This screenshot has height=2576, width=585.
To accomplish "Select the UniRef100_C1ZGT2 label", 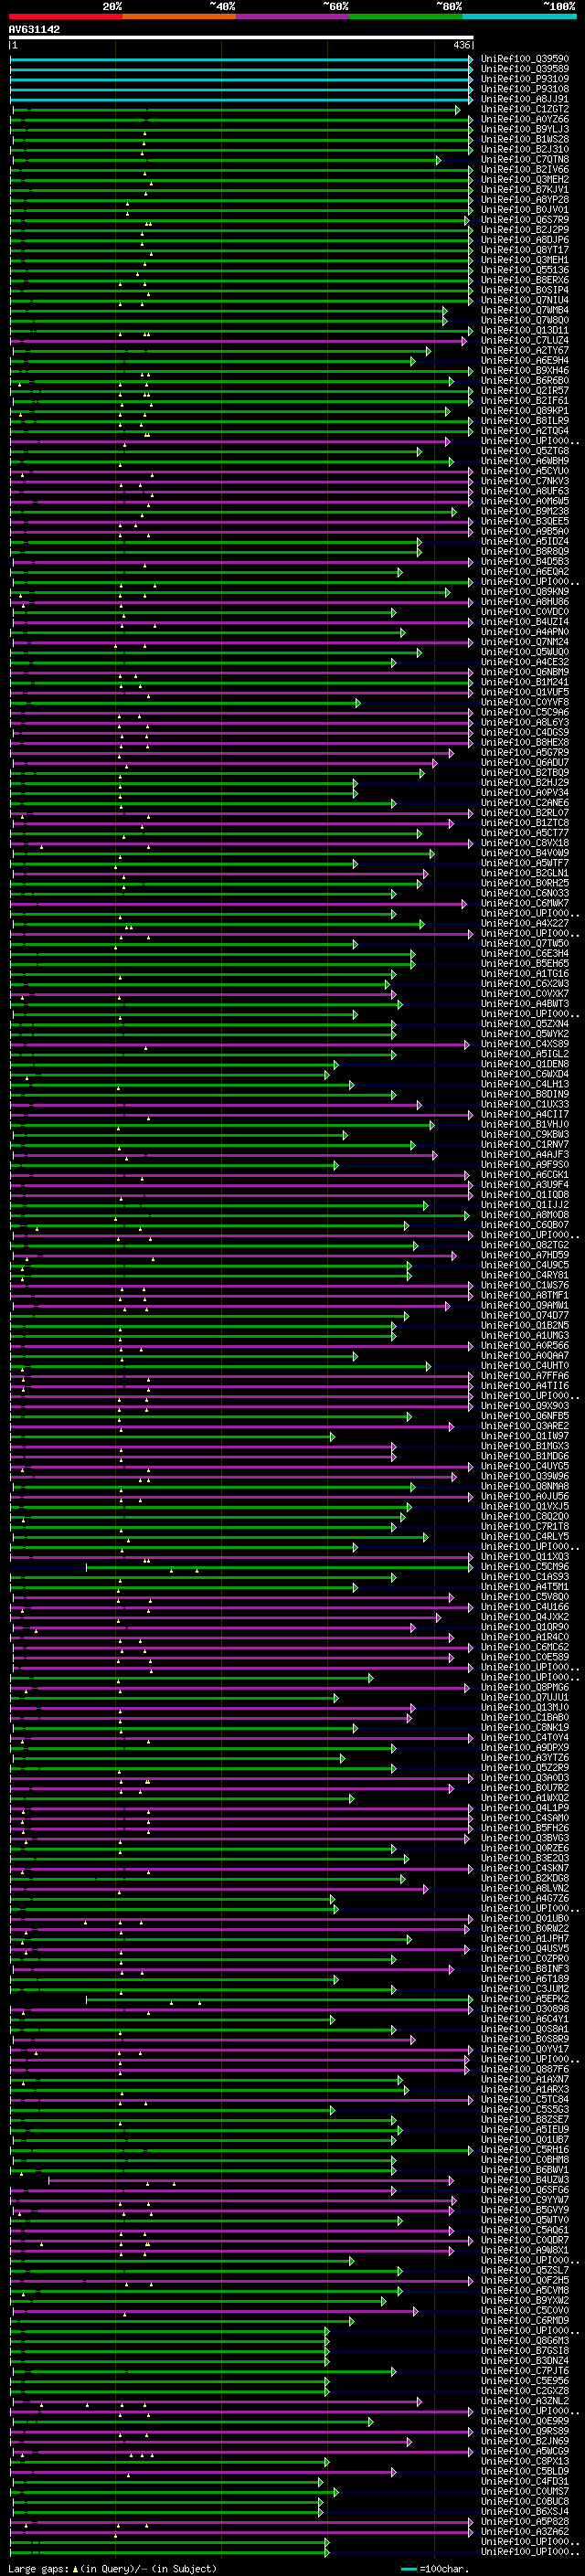I will pyautogui.click(x=525, y=109).
